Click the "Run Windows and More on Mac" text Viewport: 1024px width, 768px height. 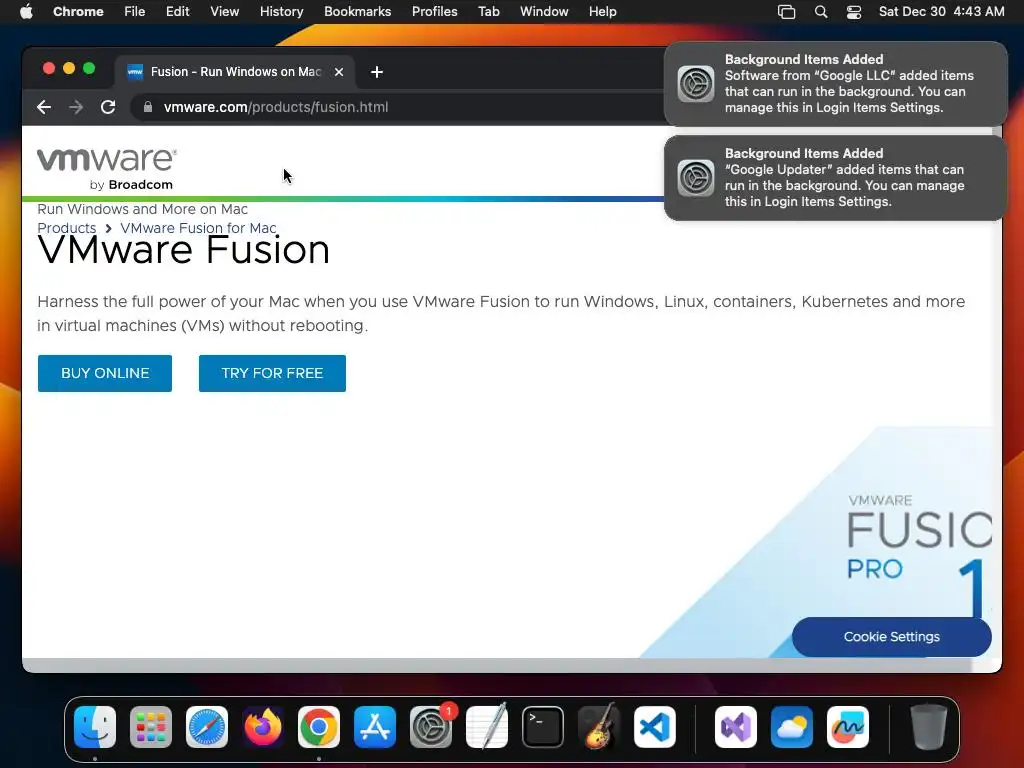point(142,209)
